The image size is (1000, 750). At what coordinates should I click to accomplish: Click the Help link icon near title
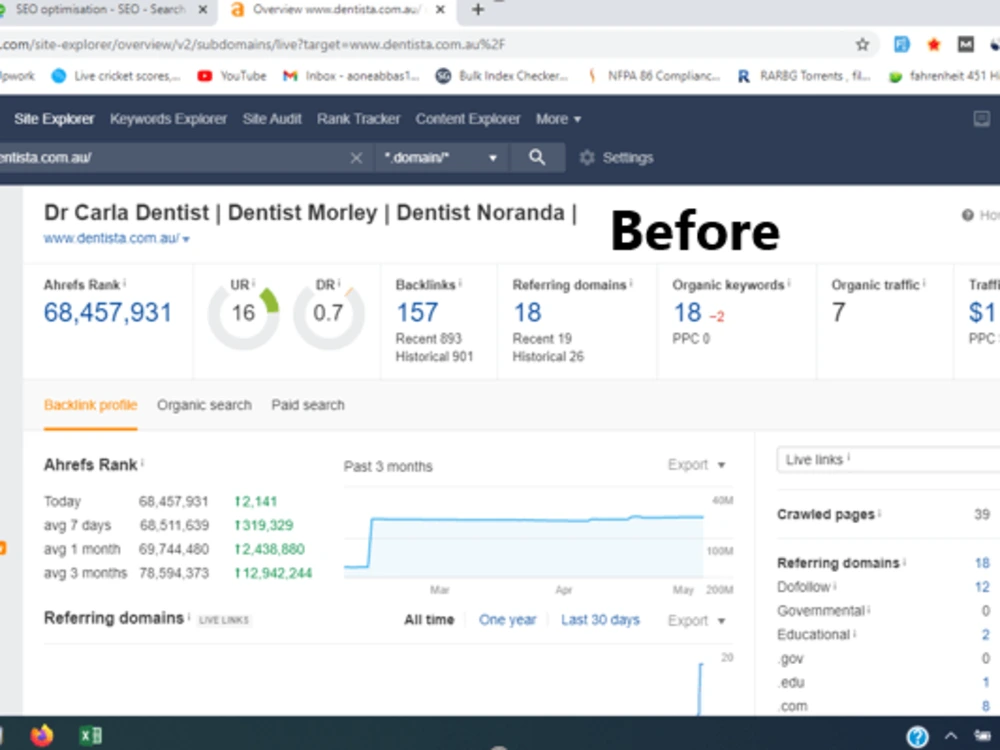tap(967, 216)
